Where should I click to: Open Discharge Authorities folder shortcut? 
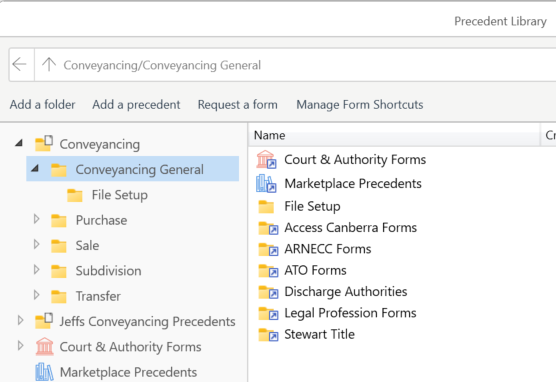(346, 292)
